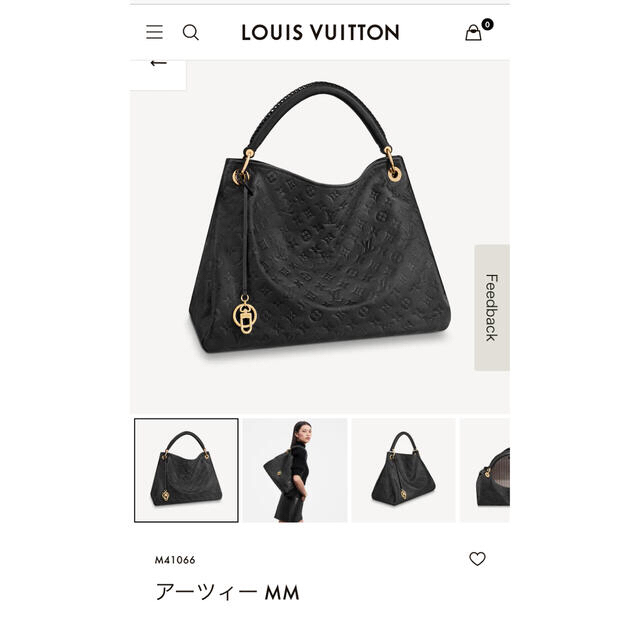The image size is (640, 640).
Task: Add the bag to wishlist with heart
Action: tap(477, 558)
